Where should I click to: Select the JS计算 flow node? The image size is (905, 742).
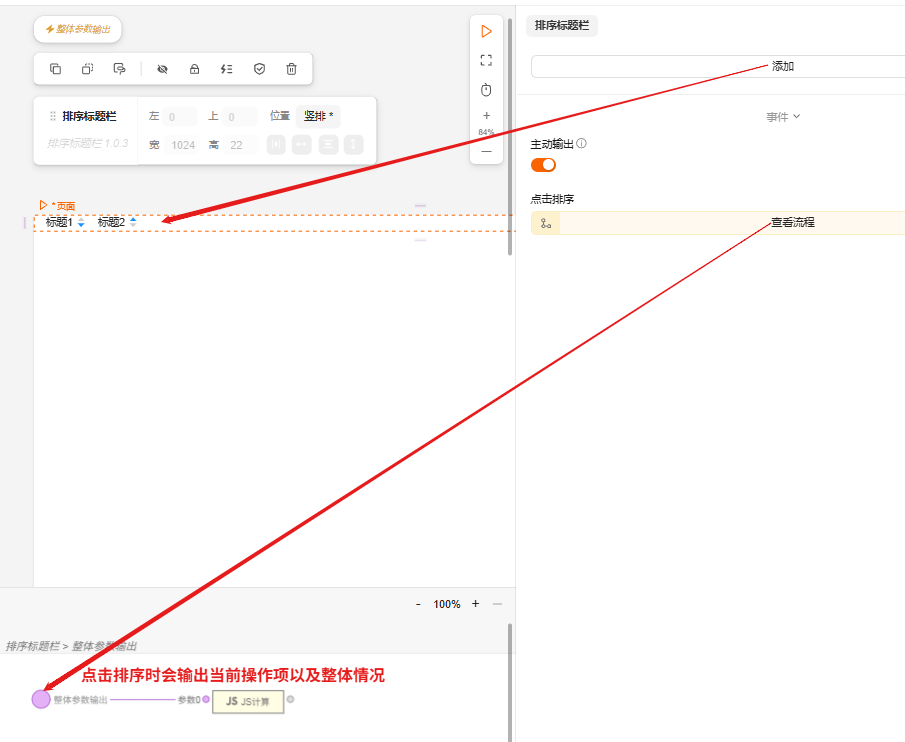pos(248,701)
